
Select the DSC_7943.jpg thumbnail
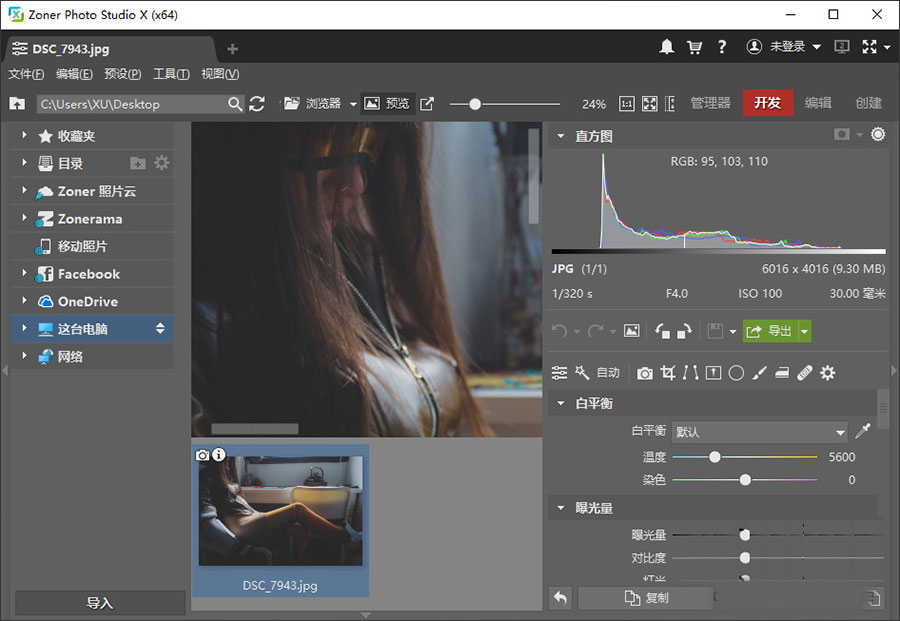pyautogui.click(x=280, y=521)
